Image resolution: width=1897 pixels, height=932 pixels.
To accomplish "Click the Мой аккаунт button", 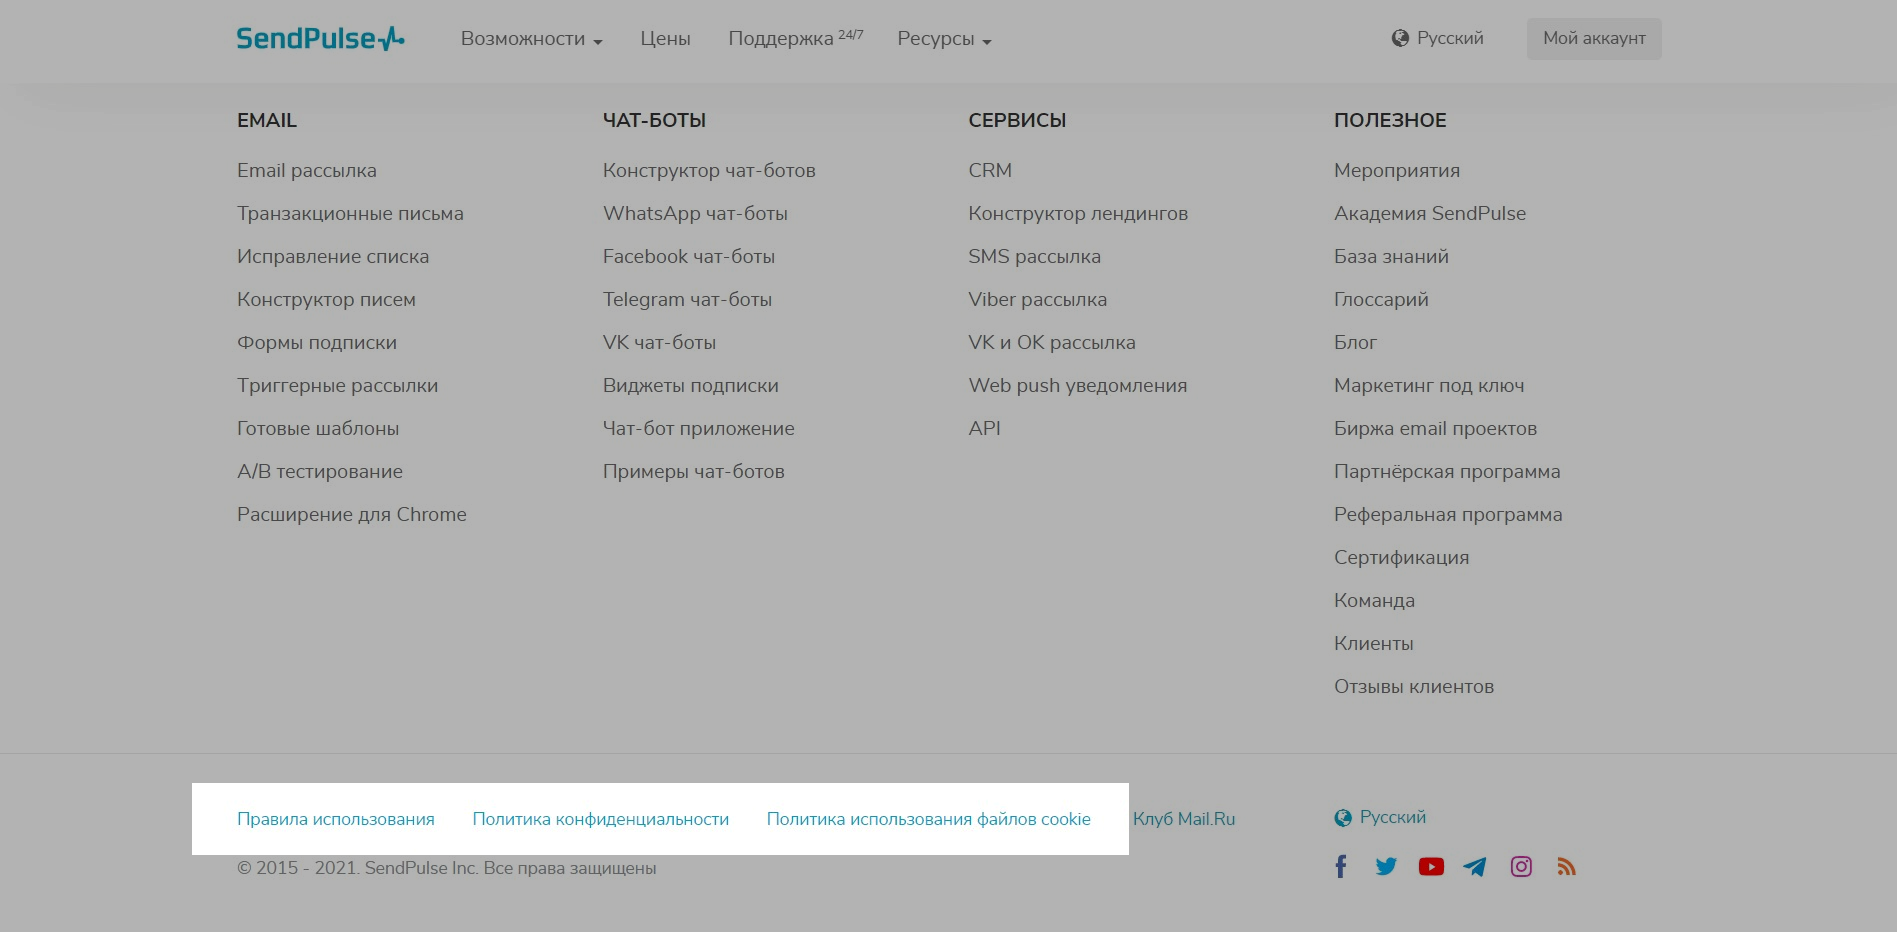I will 1594,39.
